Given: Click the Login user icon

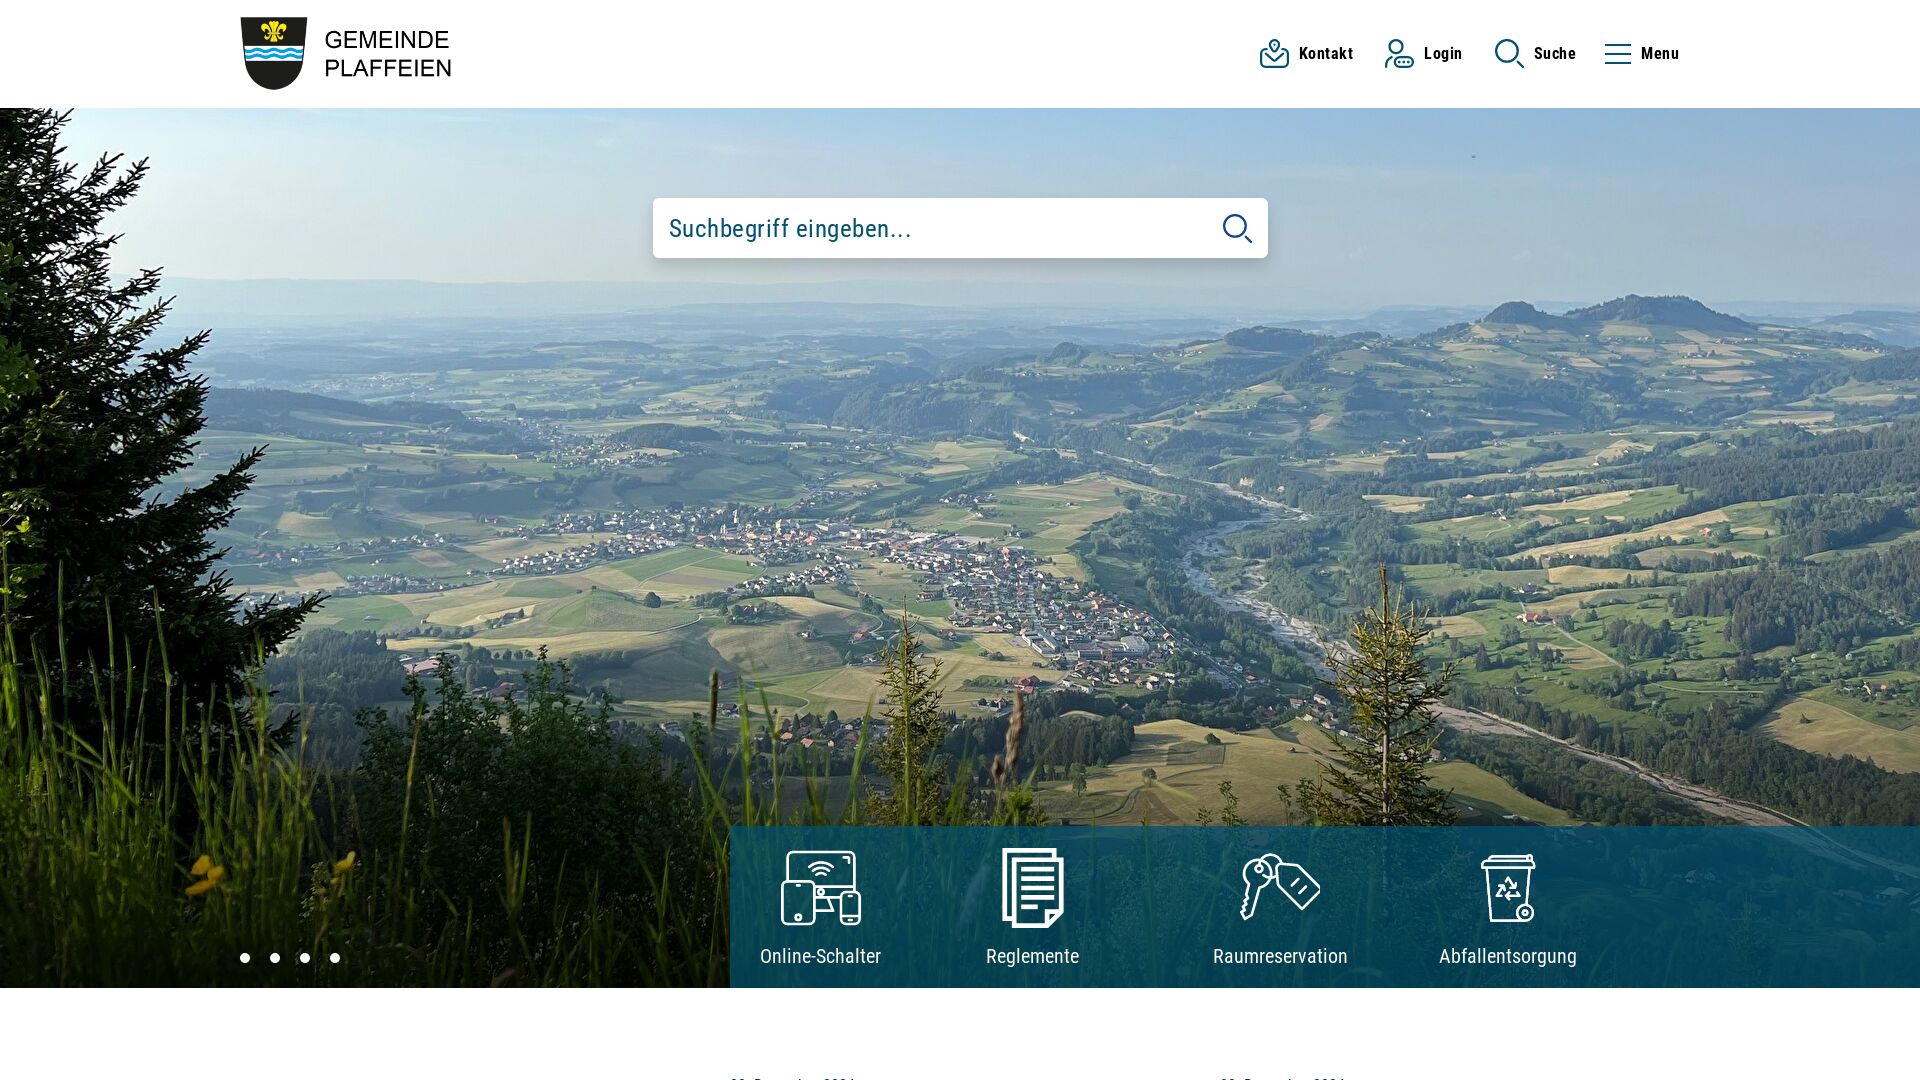Looking at the screenshot, I should pos(1399,54).
